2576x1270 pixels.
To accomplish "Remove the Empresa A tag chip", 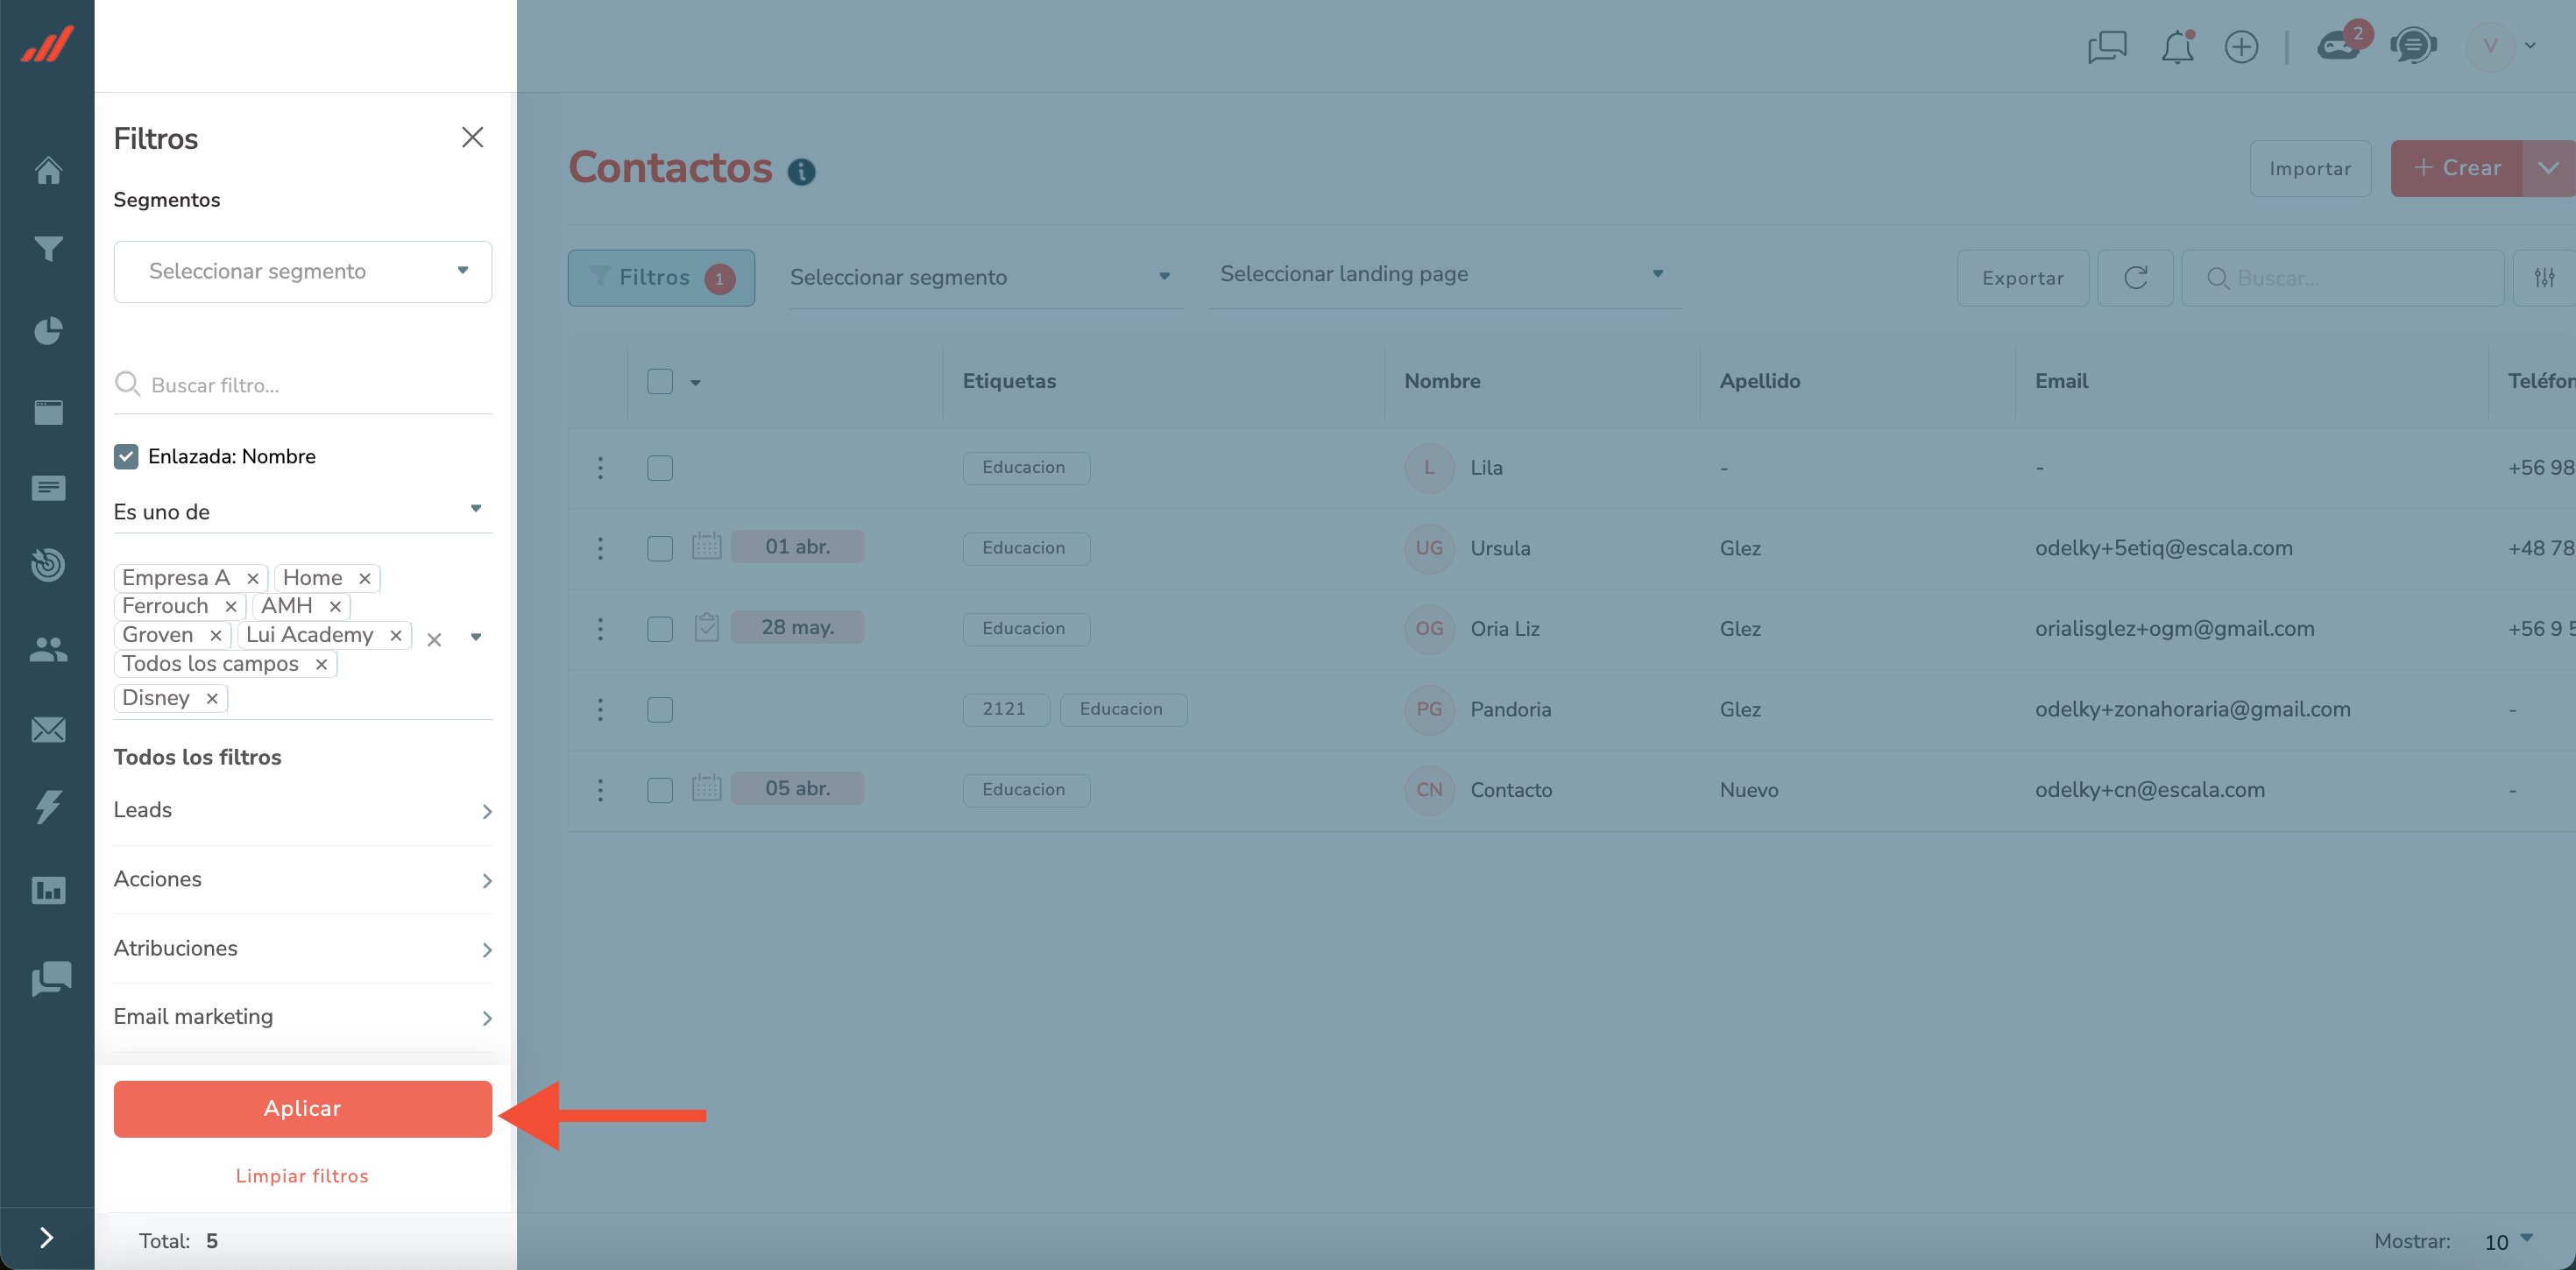I will click(x=253, y=578).
